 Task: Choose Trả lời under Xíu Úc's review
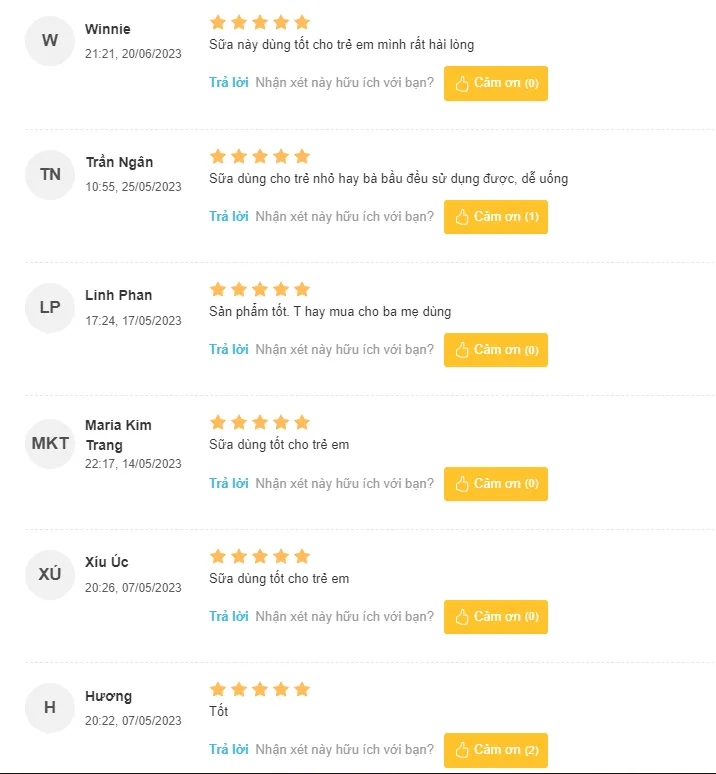click(x=228, y=617)
